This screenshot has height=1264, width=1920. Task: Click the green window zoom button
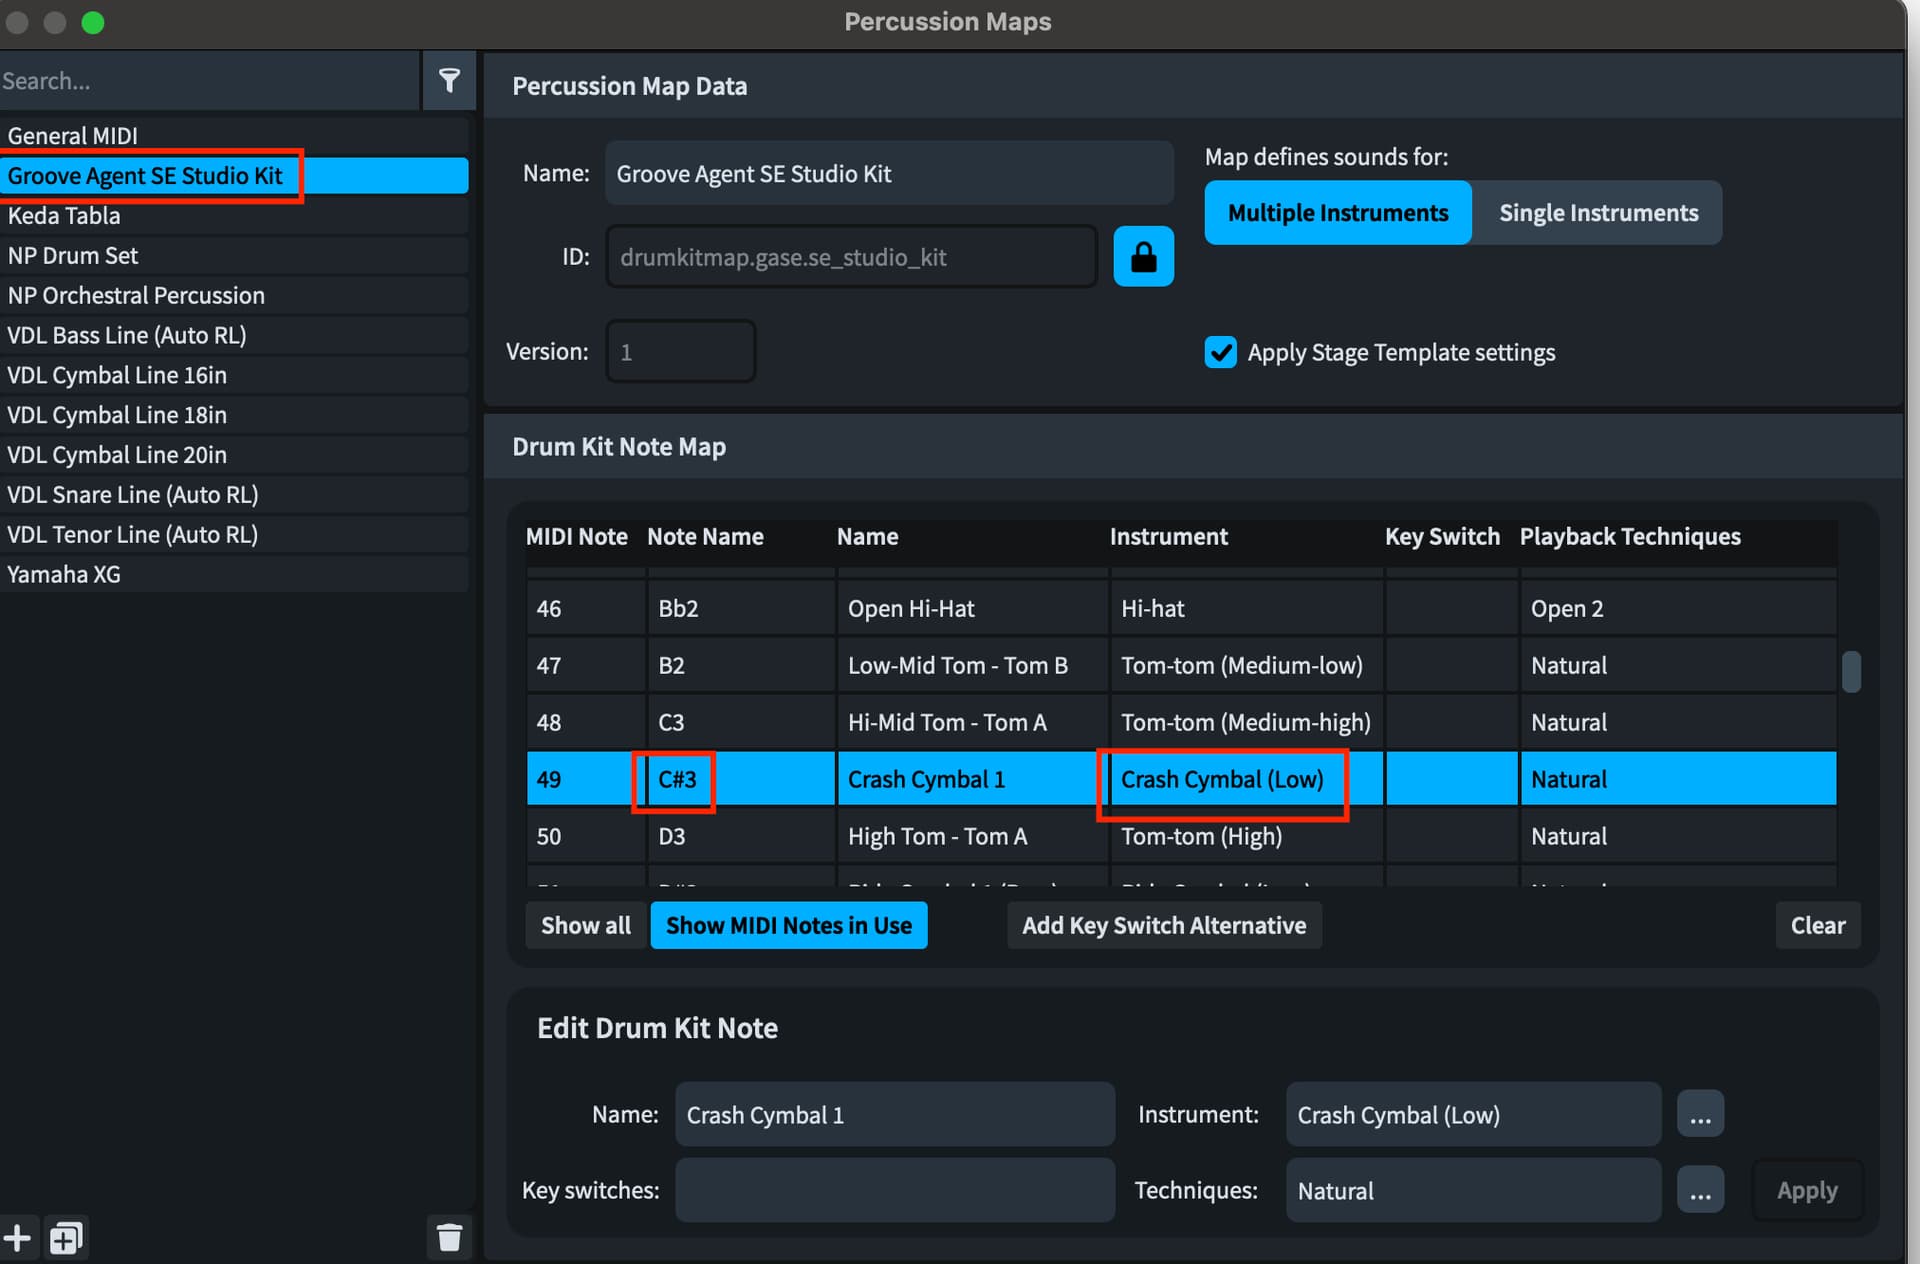click(x=93, y=22)
